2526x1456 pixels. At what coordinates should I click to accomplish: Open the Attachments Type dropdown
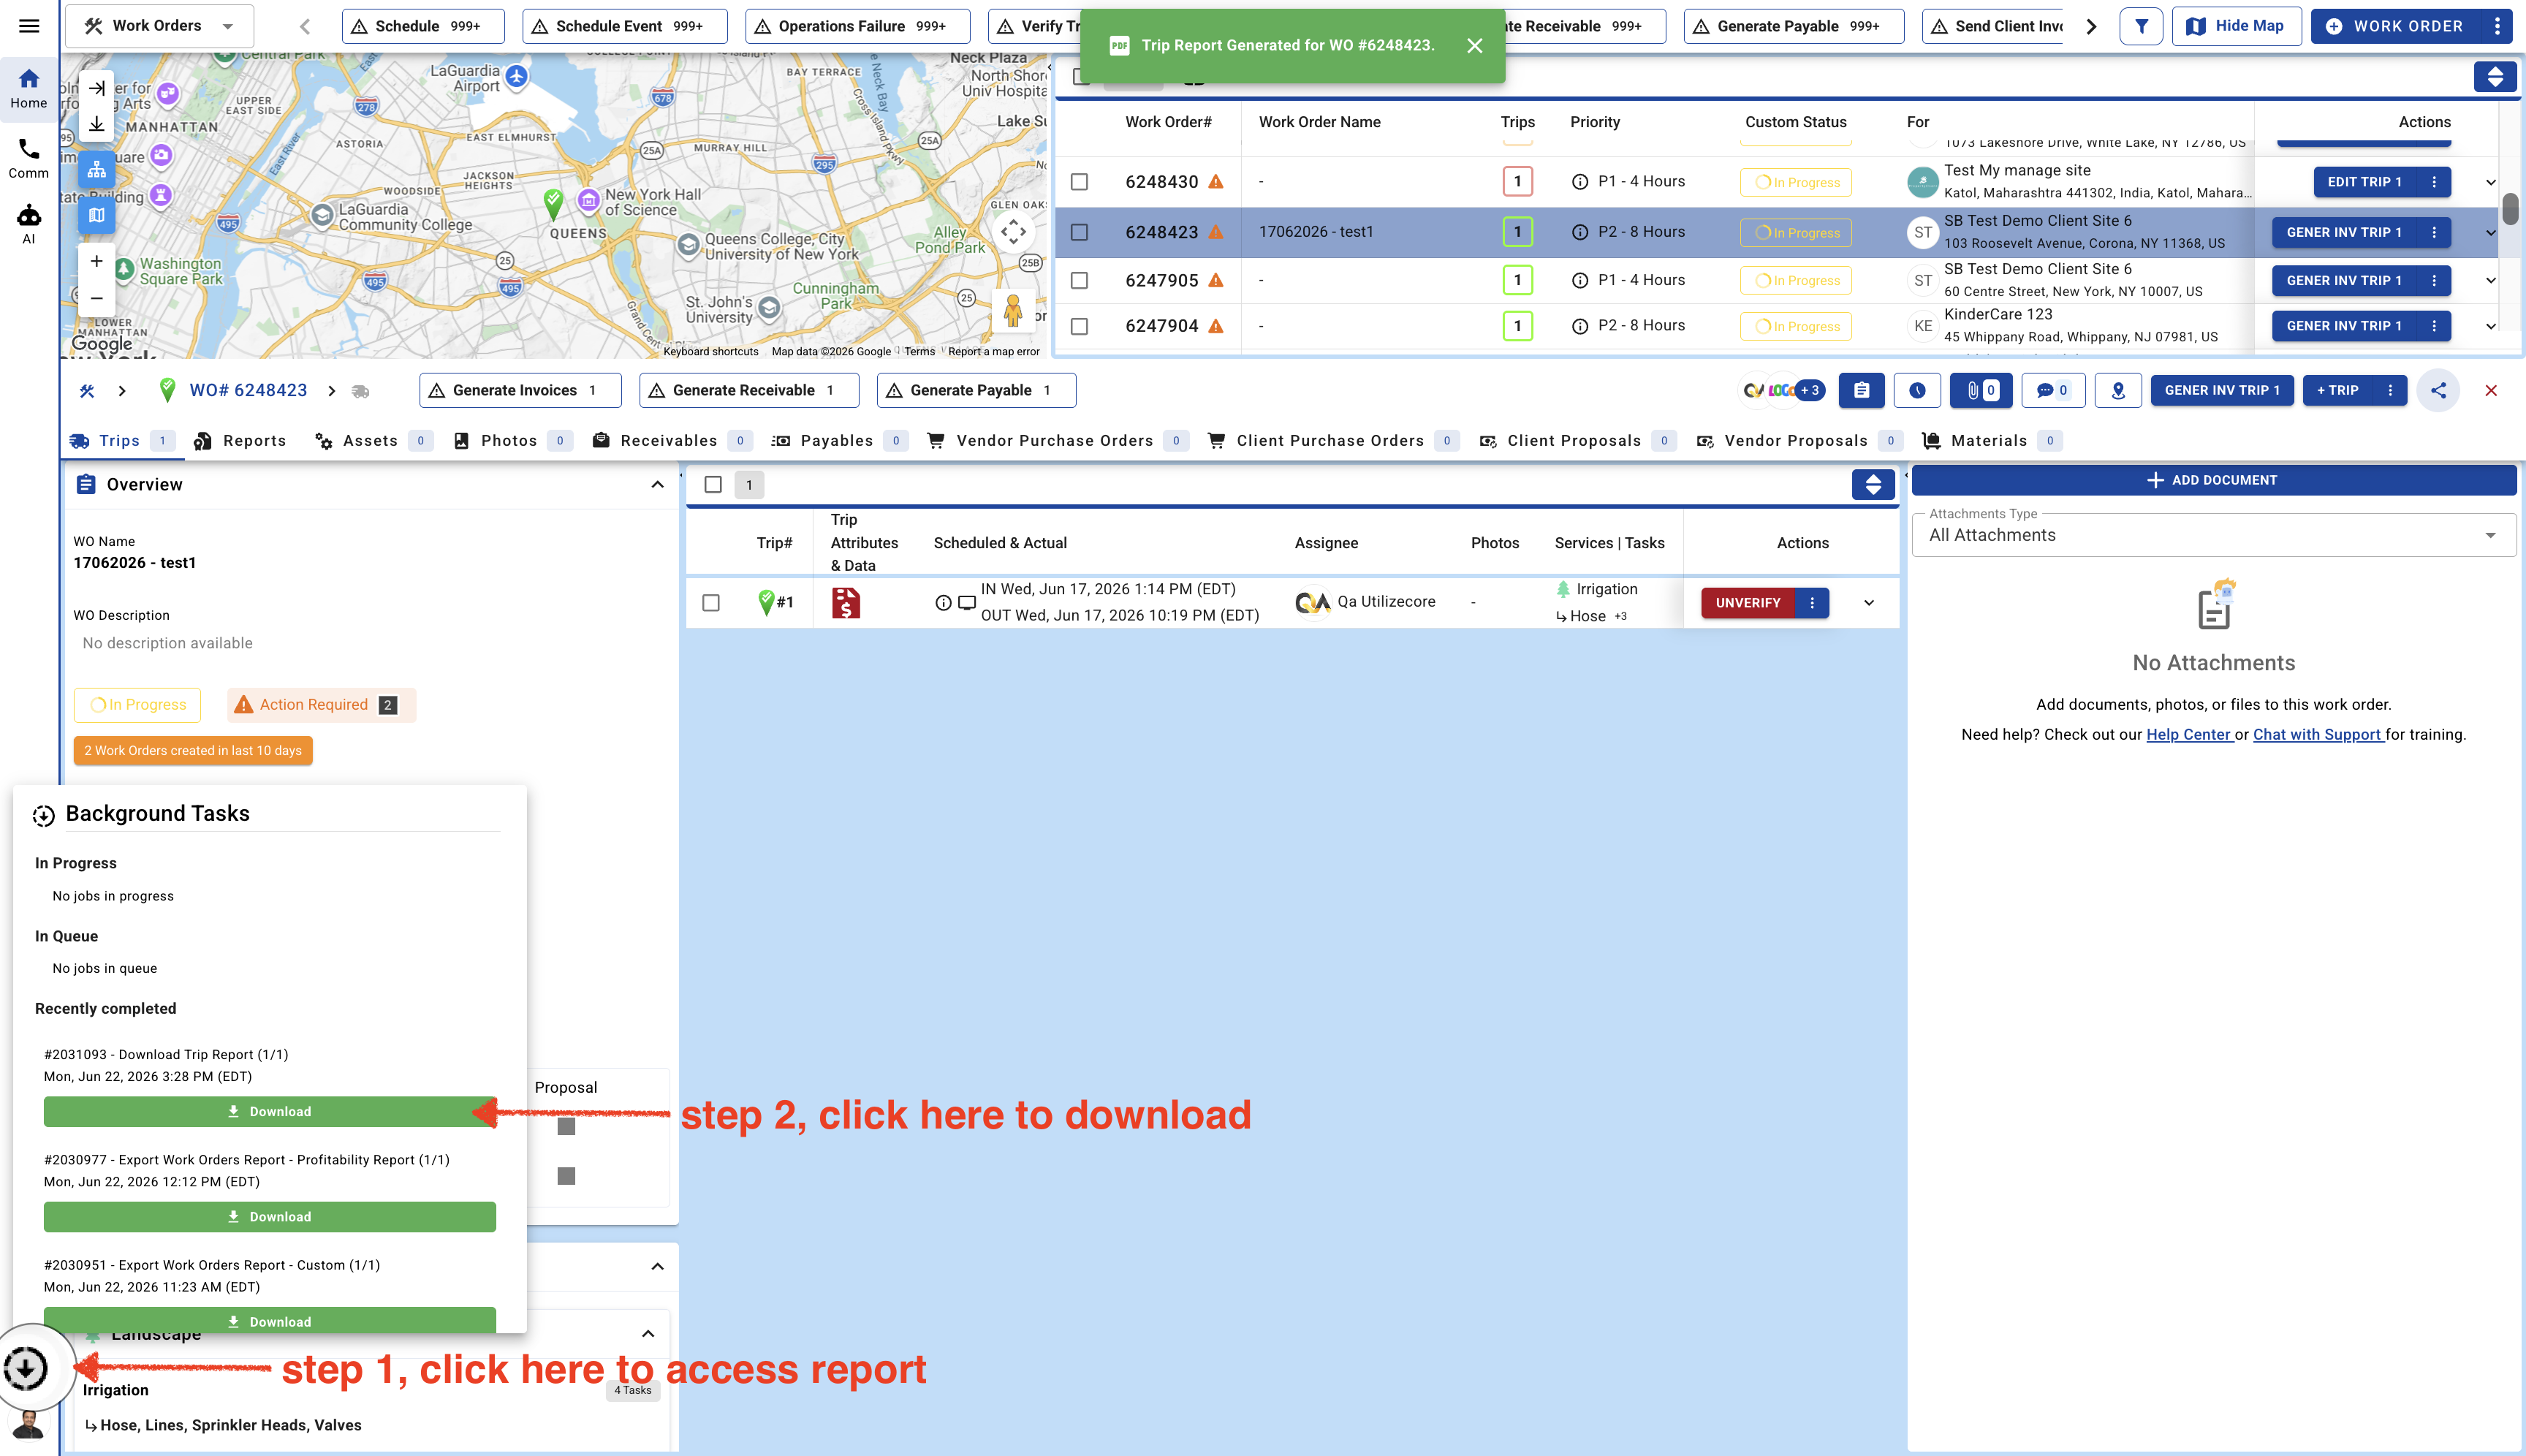pos(2213,535)
